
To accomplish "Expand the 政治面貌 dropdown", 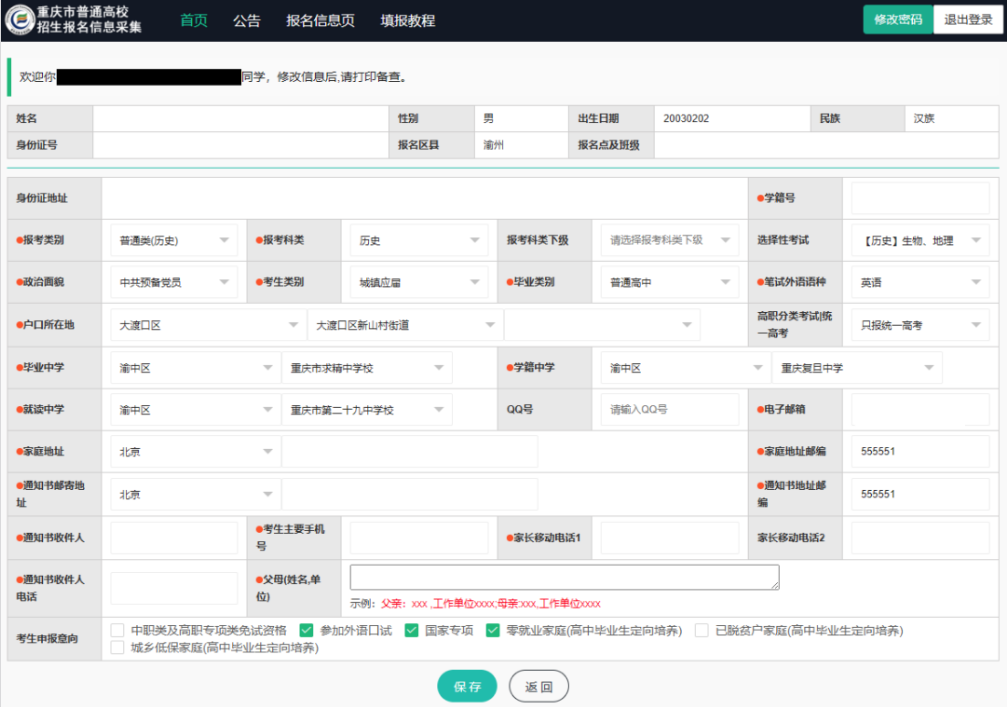I will [174, 282].
